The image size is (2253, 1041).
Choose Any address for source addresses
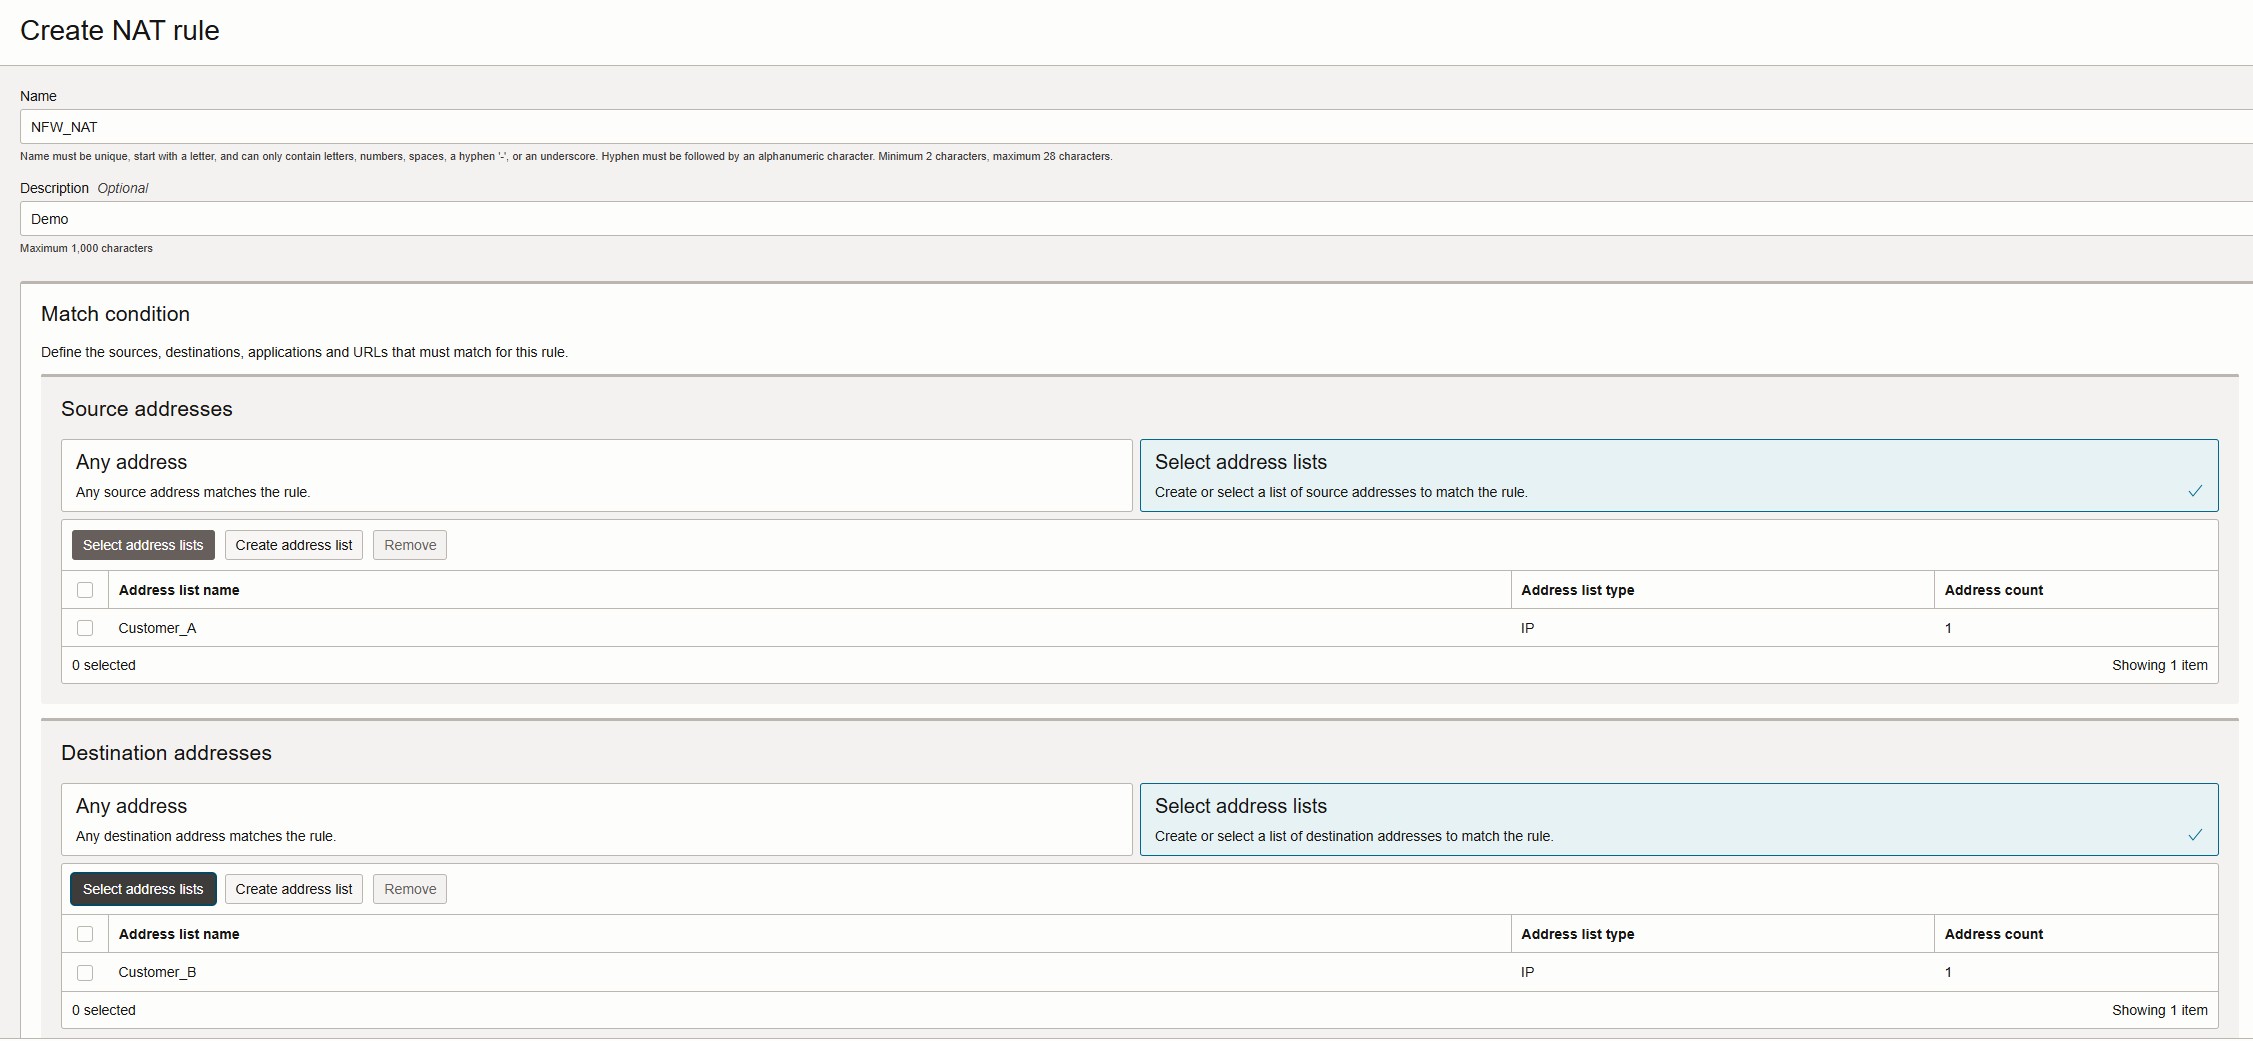(596, 476)
